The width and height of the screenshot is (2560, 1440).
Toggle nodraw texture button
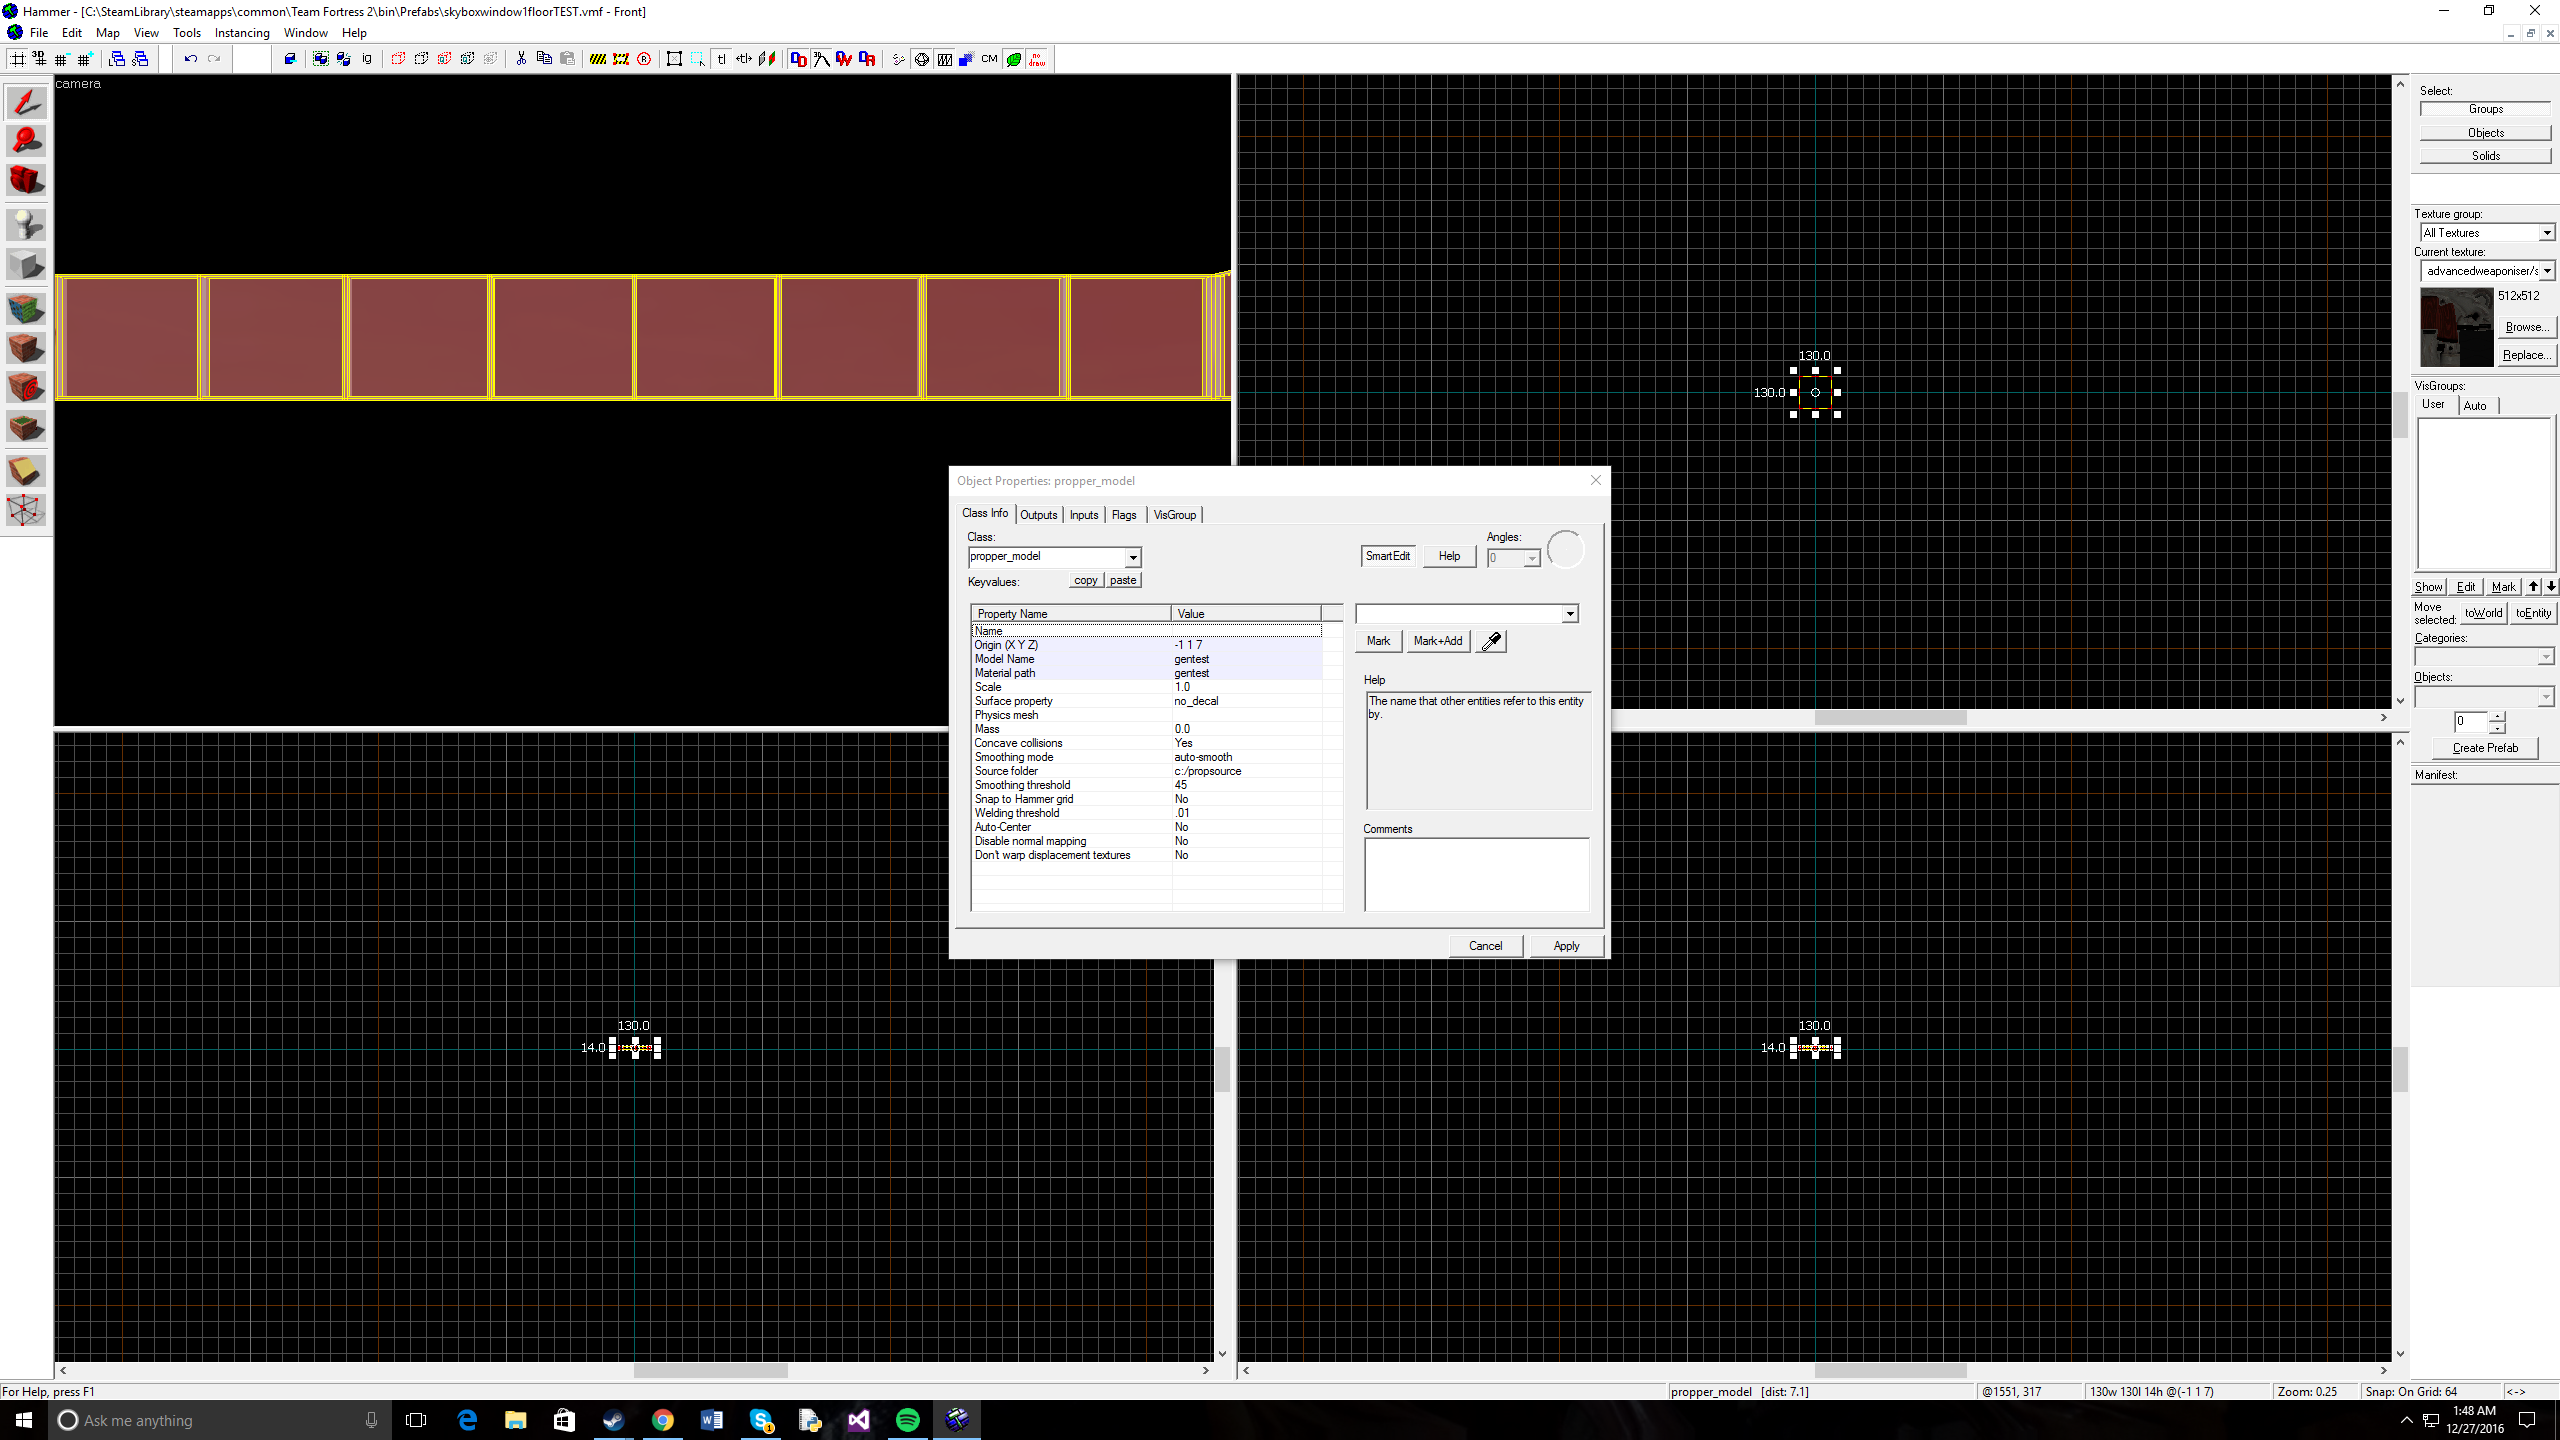[x=1037, y=59]
